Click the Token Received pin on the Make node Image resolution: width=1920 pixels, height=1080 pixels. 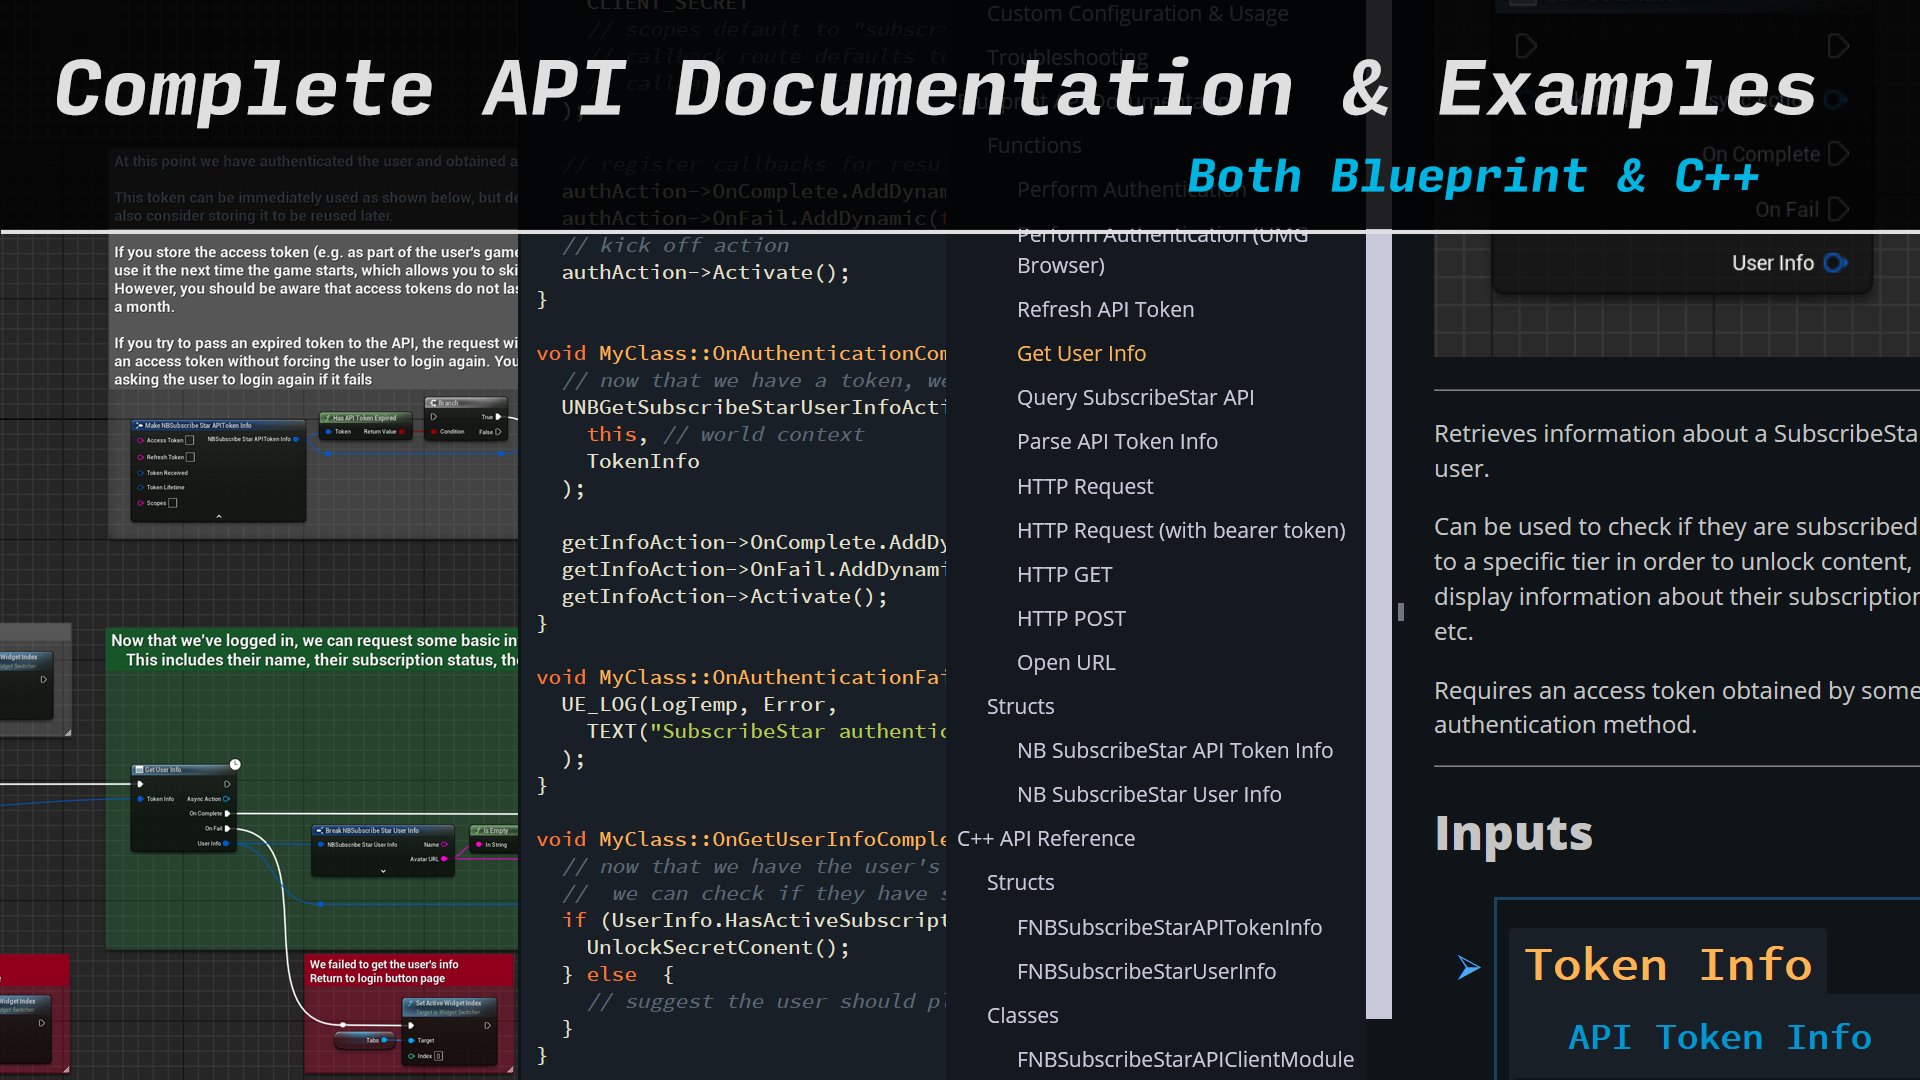pyautogui.click(x=141, y=473)
